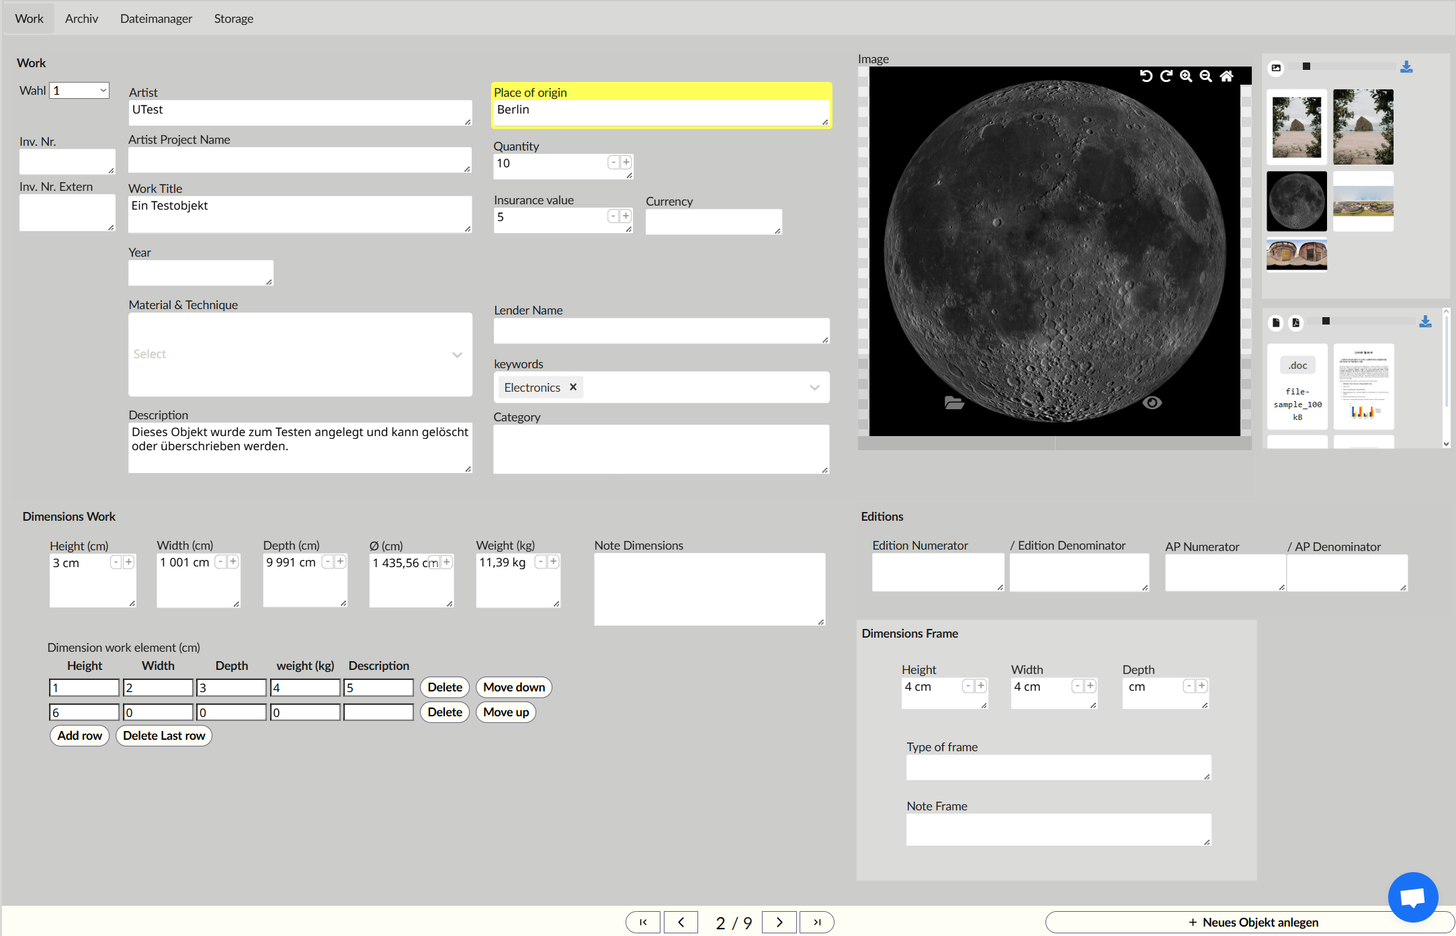Reset image view with the home icon
The width and height of the screenshot is (1456, 936).
point(1226,76)
